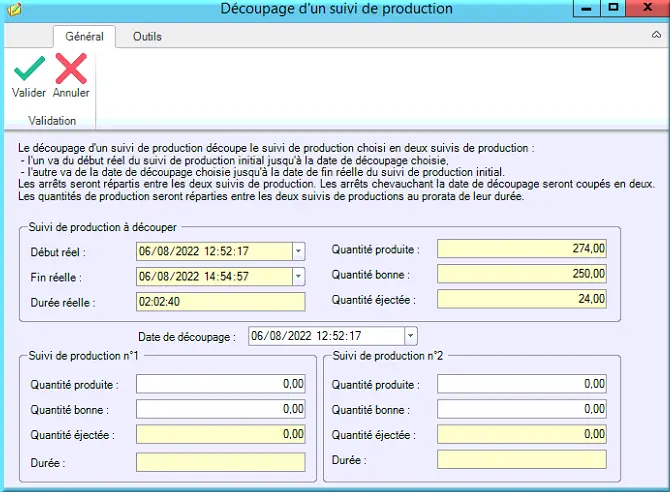
Task: Click the application icon in title bar
Action: tap(14, 9)
